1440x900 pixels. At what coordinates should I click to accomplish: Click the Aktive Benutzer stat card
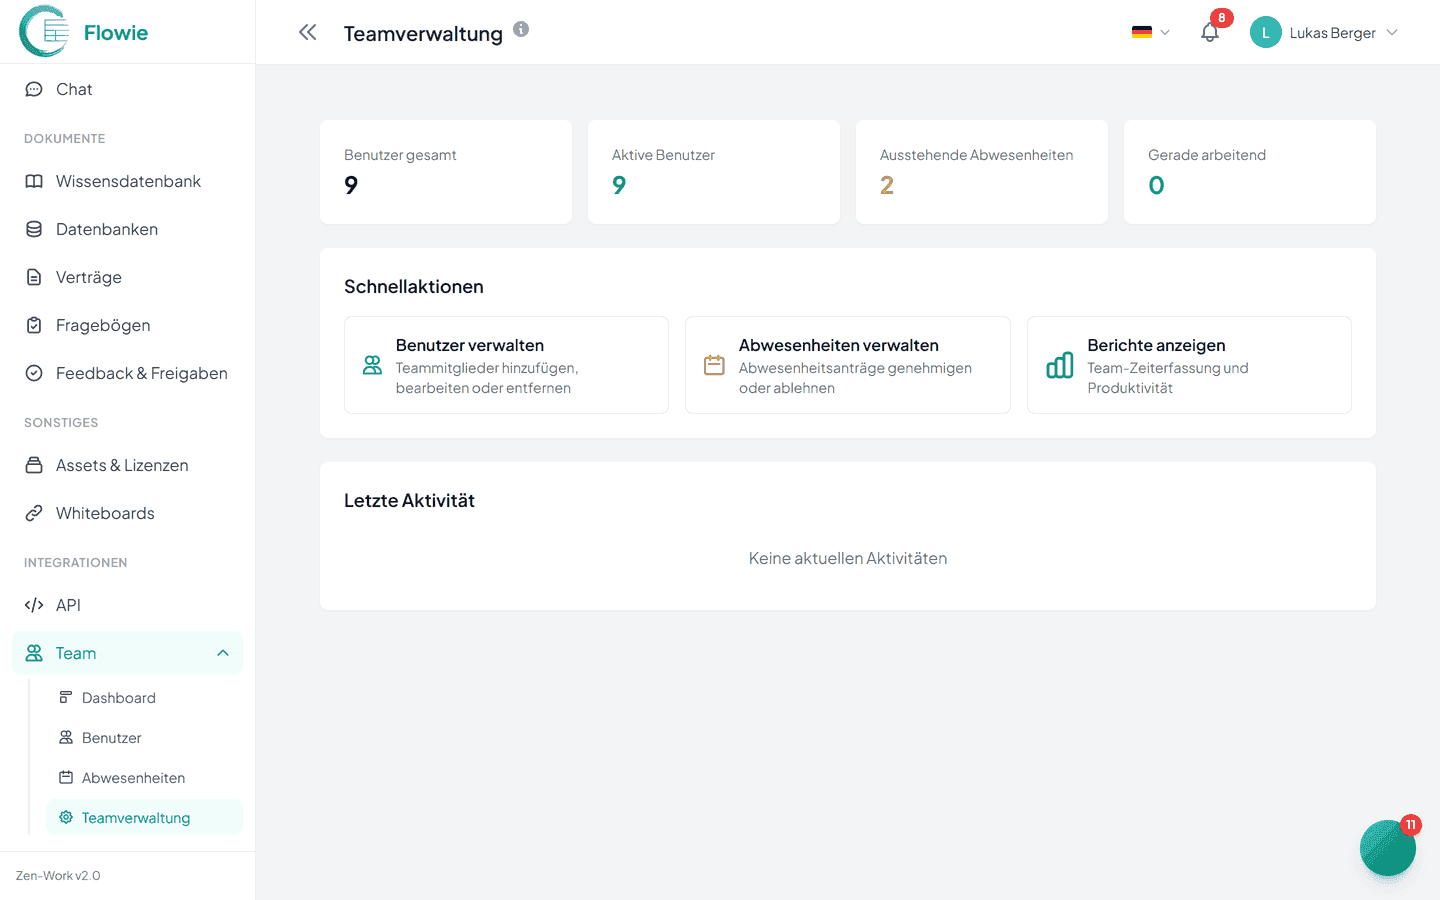click(x=714, y=172)
